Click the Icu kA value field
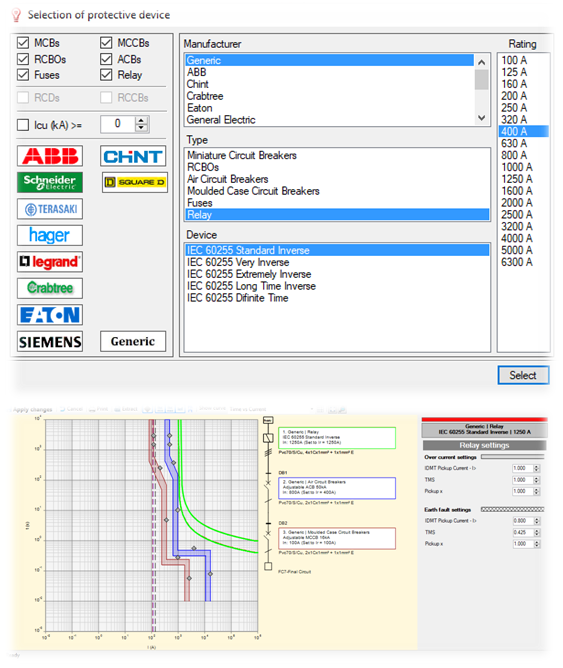The image size is (563, 668). point(118,124)
